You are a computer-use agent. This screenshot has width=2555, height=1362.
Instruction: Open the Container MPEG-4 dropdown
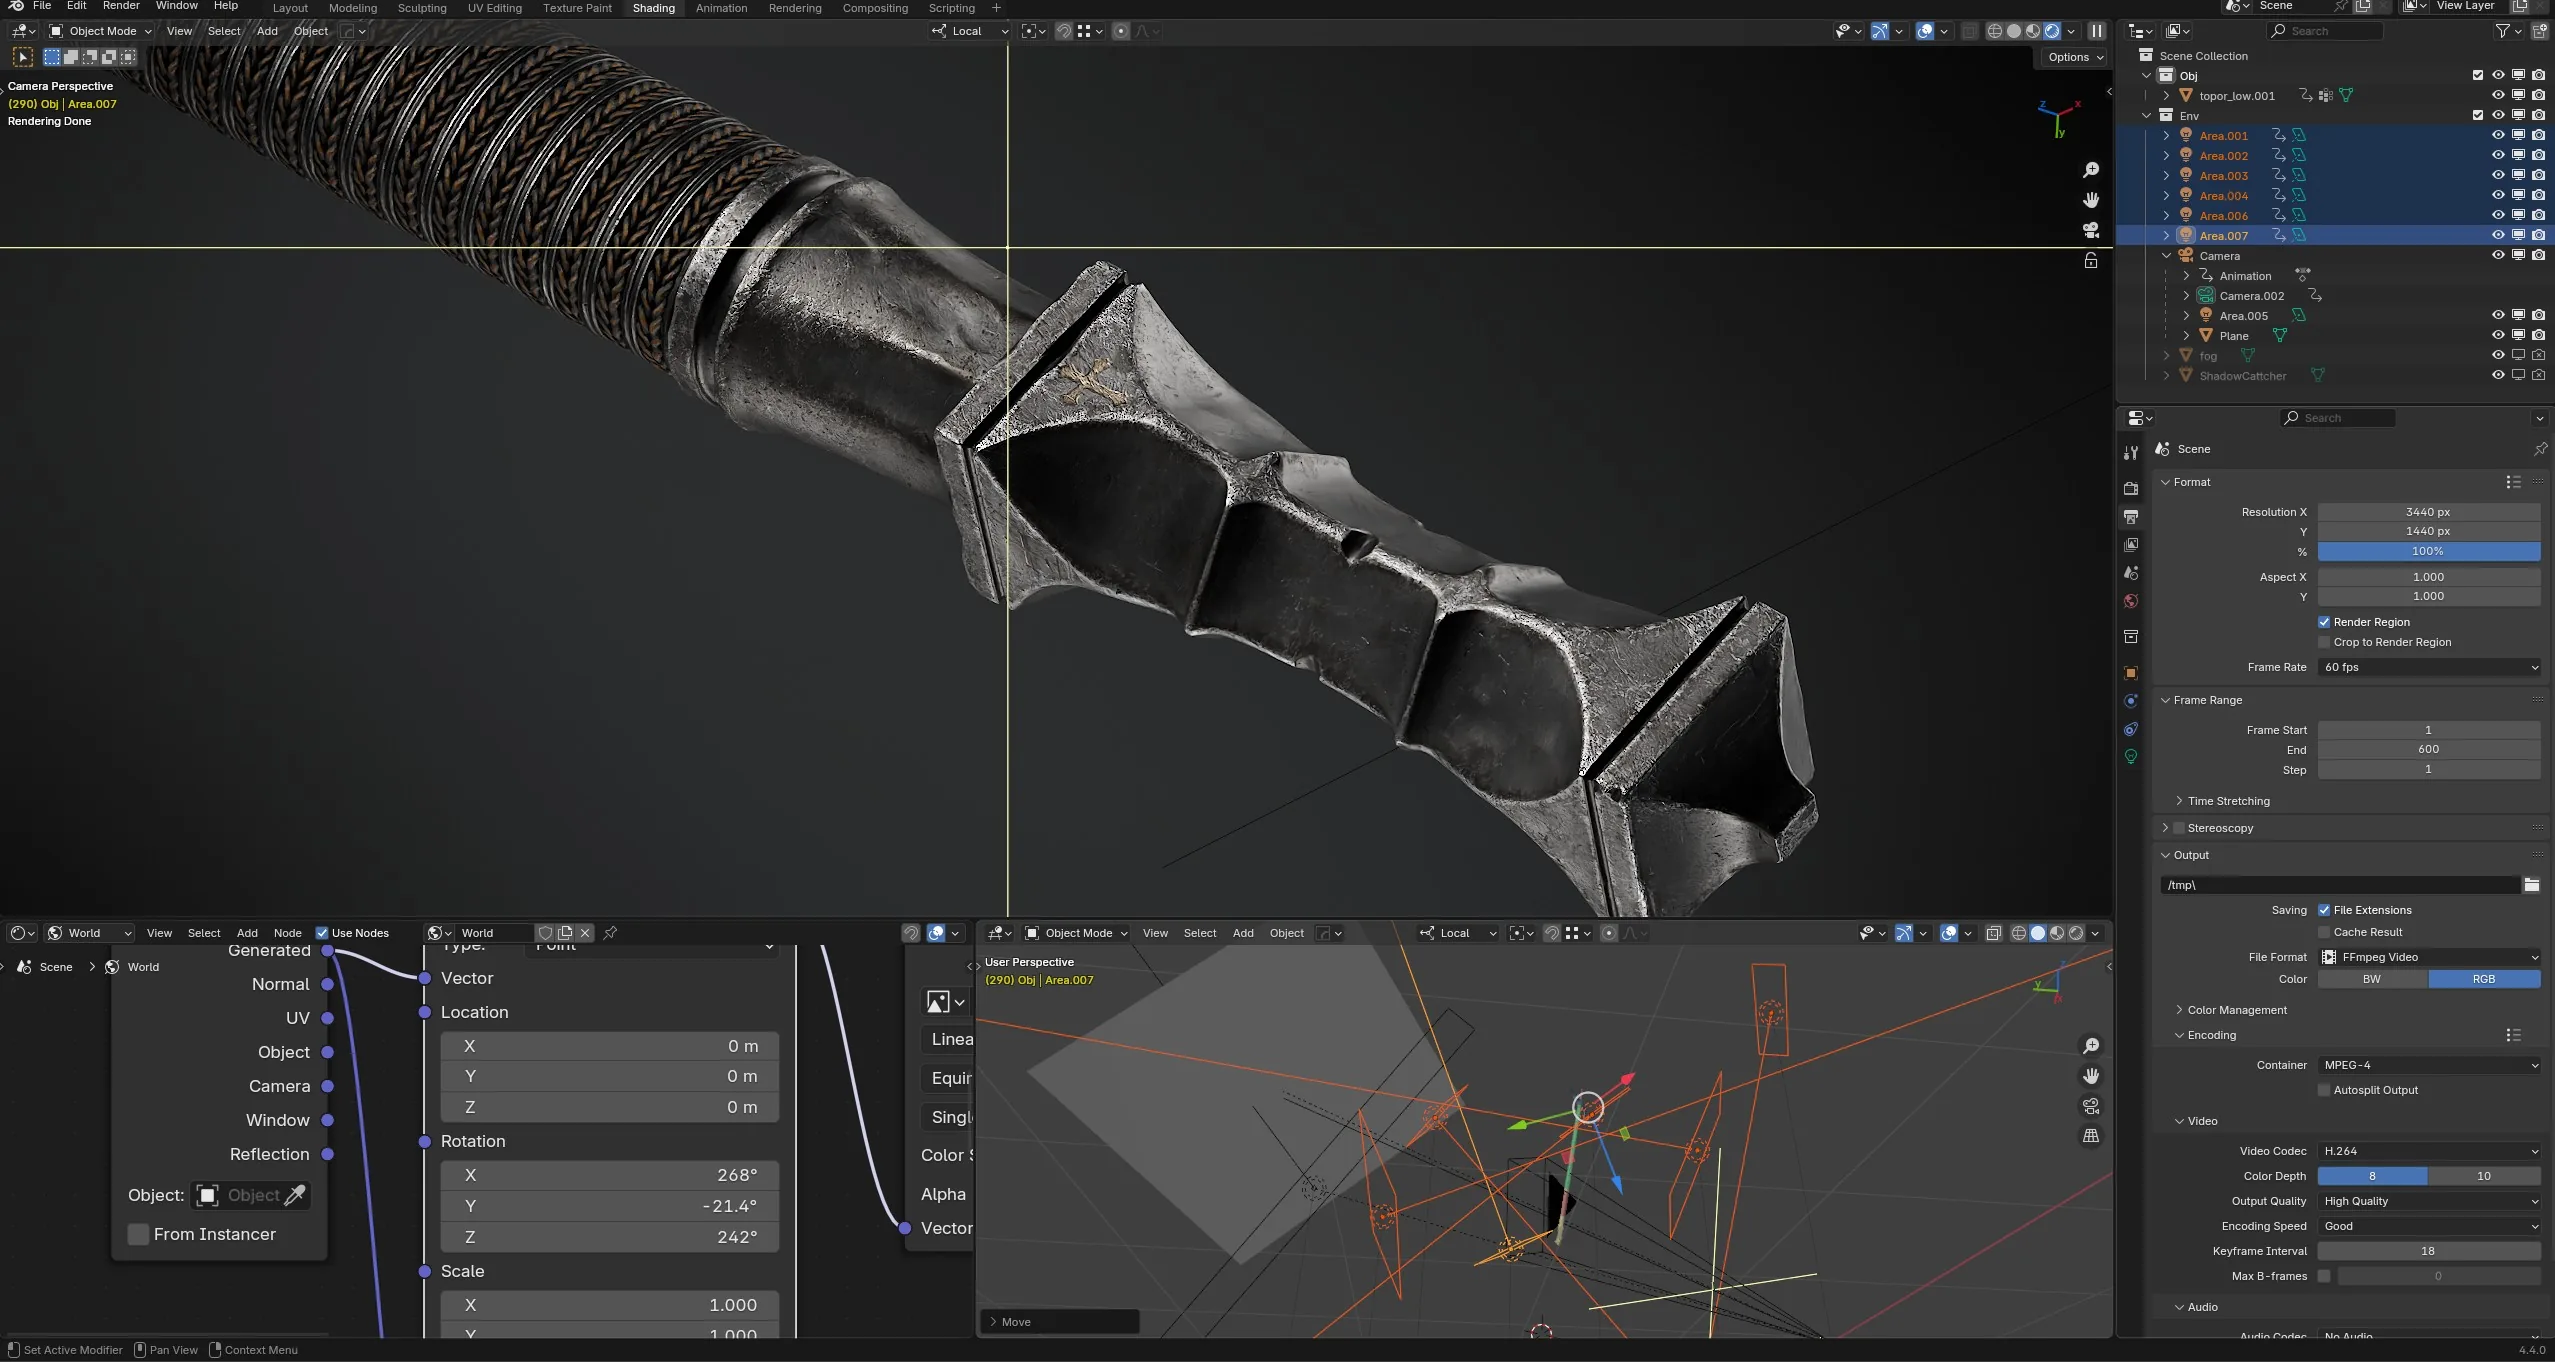(x=2429, y=1065)
